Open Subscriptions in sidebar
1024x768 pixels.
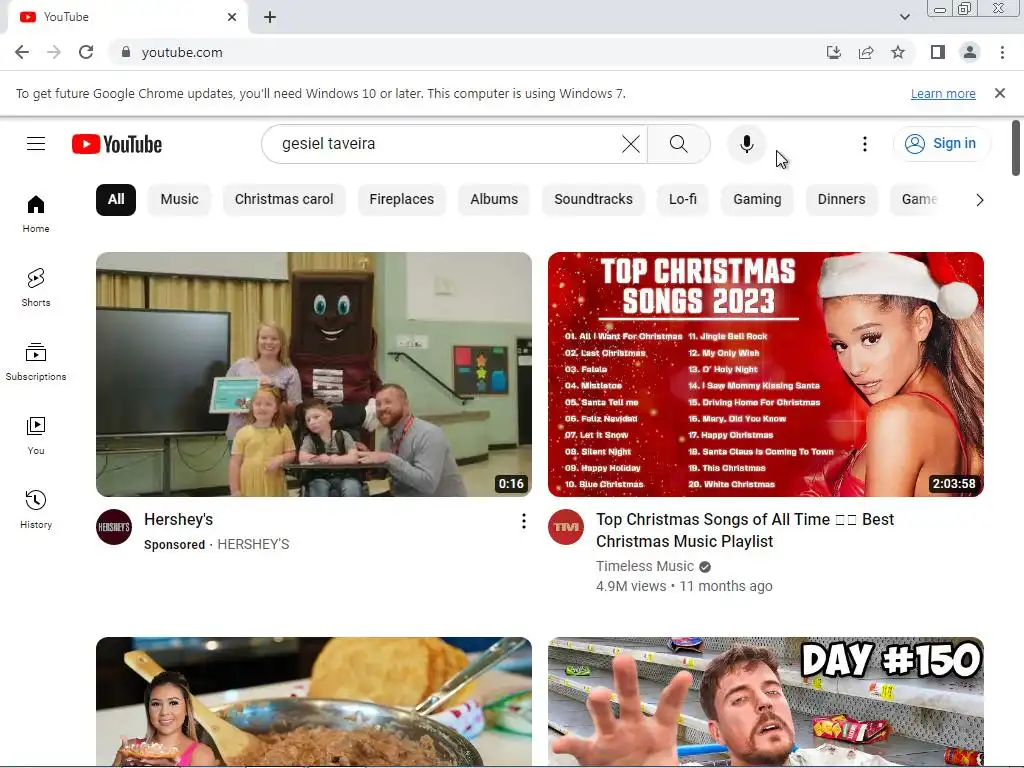click(36, 362)
